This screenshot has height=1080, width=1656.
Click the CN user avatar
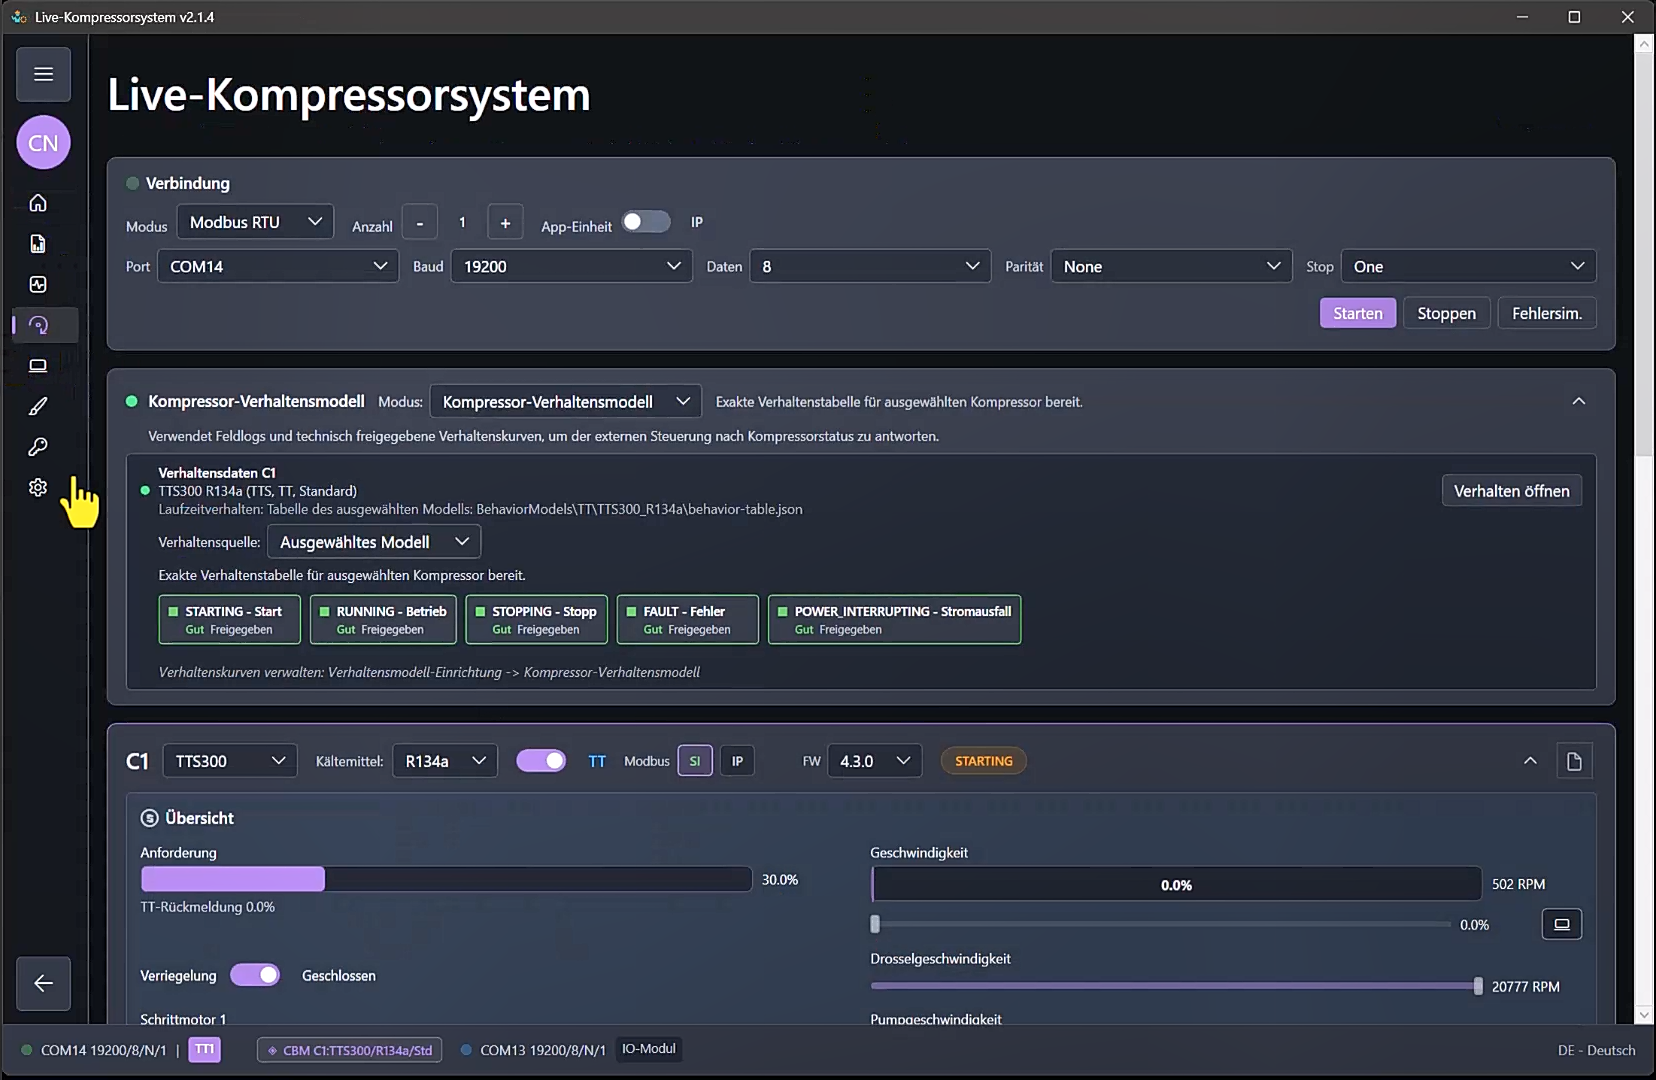[x=43, y=143]
